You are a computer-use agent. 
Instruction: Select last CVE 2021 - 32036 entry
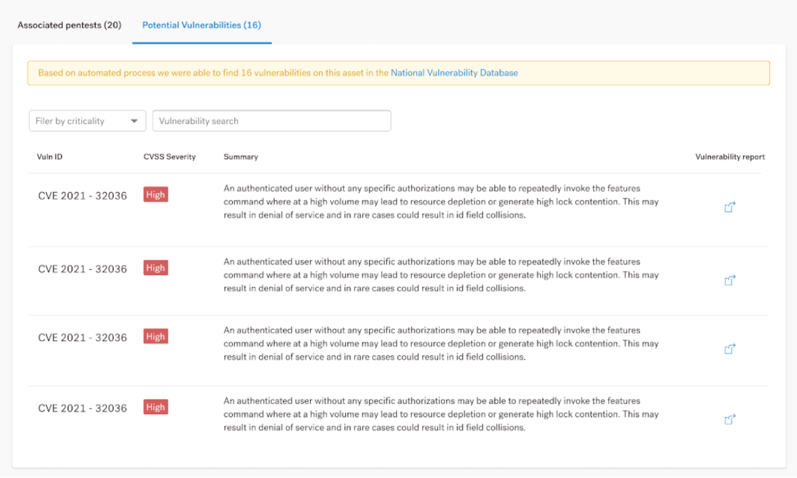82,408
